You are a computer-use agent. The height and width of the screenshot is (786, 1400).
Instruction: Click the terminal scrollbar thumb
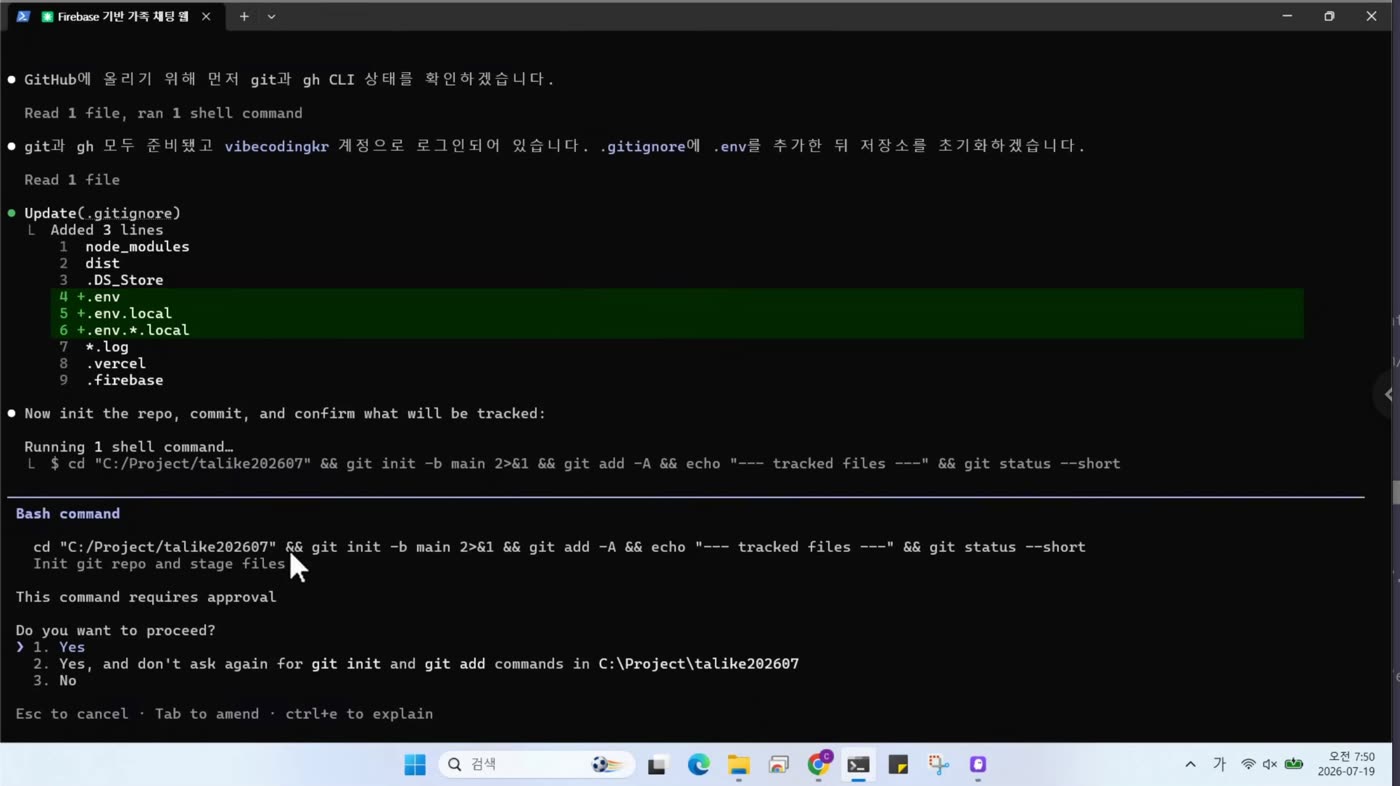click(x=1395, y=492)
